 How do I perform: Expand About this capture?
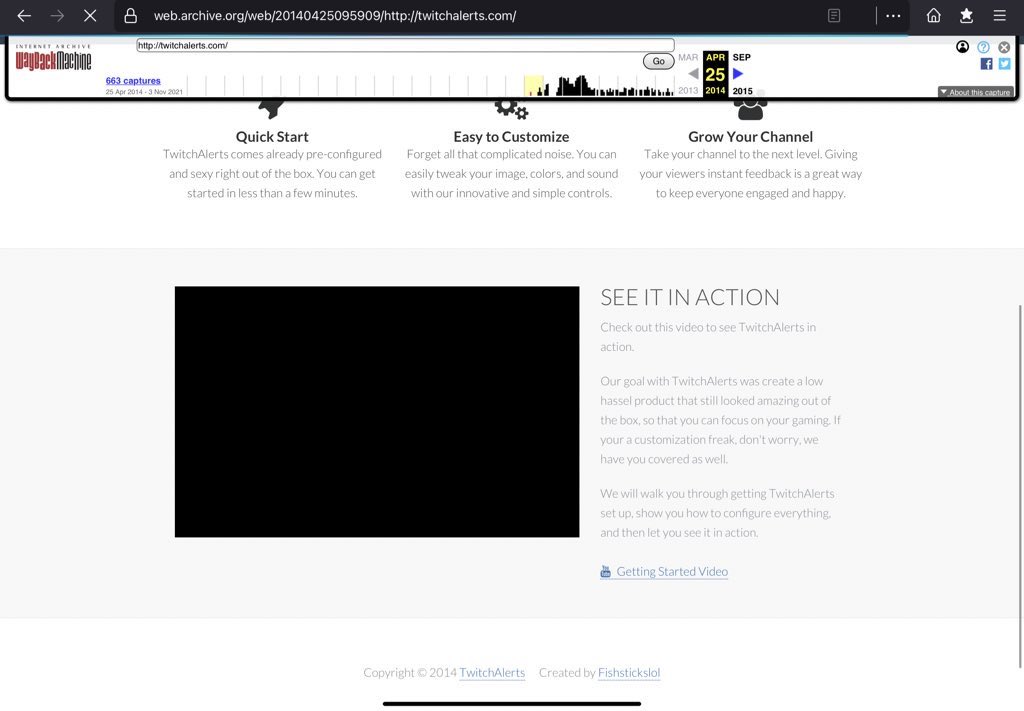[x=976, y=92]
